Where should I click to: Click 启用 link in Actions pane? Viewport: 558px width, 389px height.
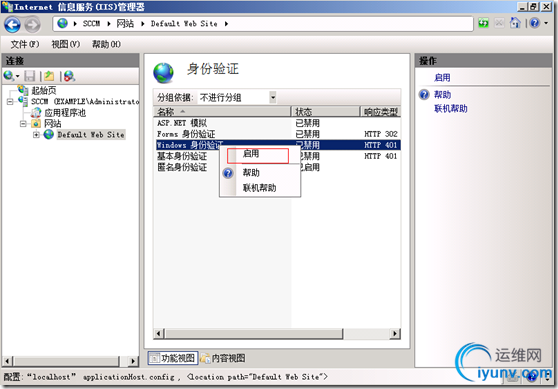[442, 78]
